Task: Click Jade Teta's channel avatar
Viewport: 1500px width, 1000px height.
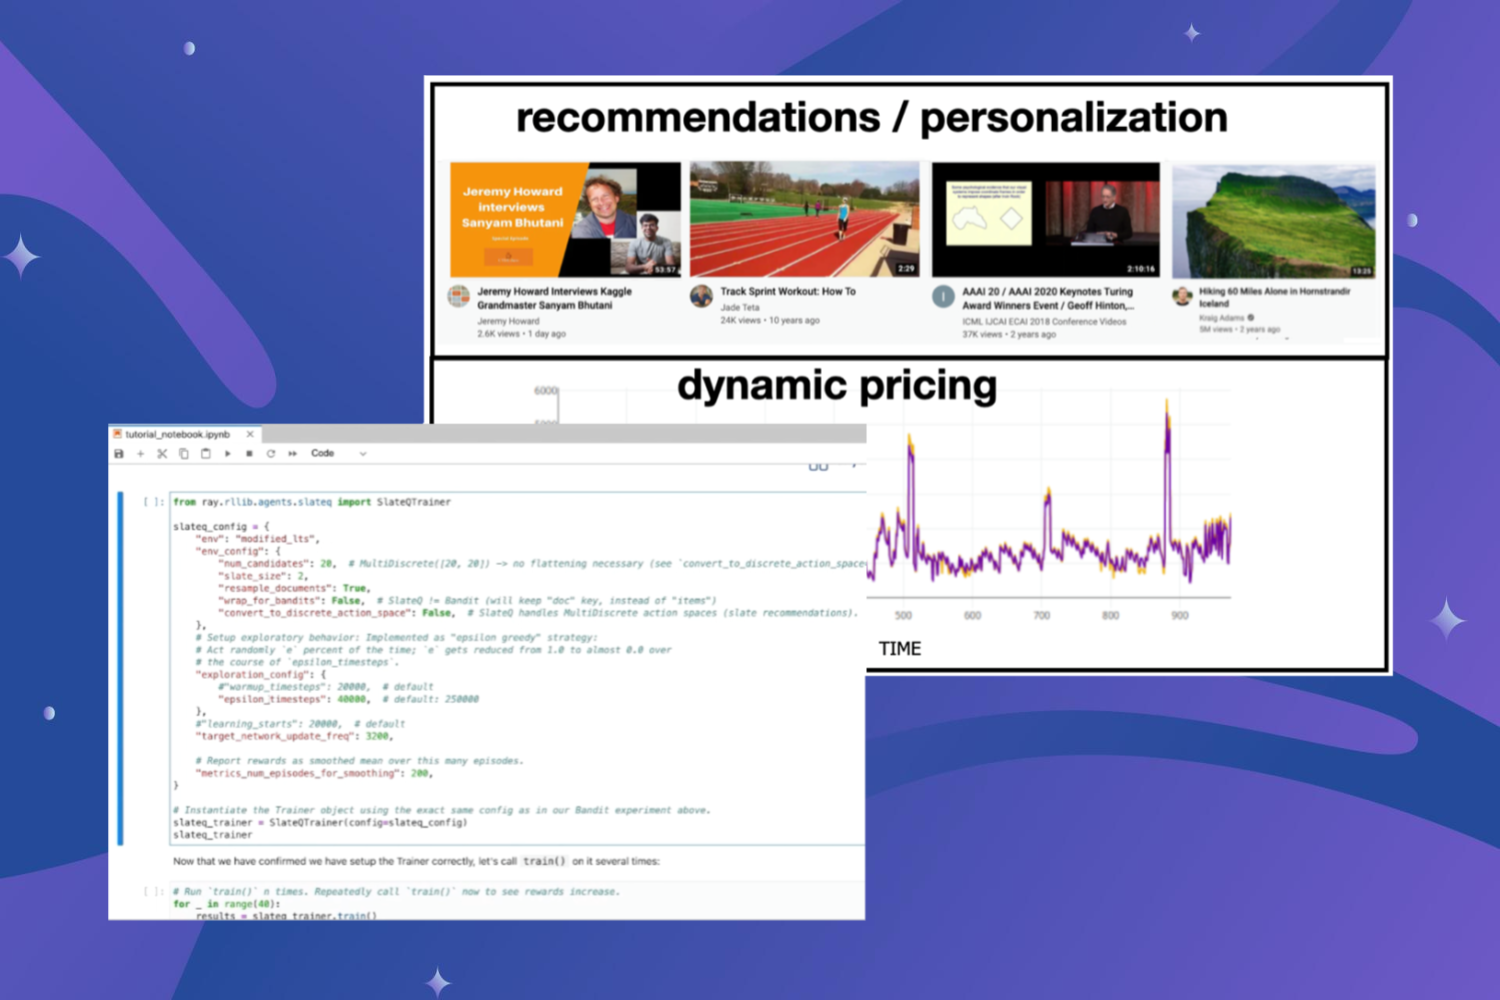Action: [x=701, y=297]
